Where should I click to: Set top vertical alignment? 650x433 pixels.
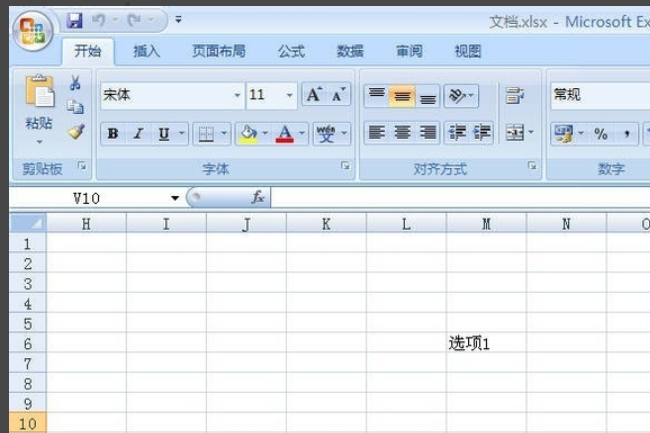pos(376,96)
